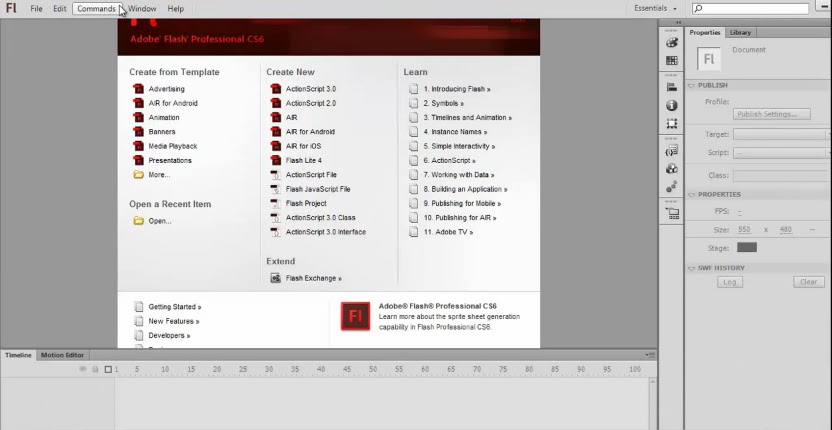This screenshot has height=430, width=832.
Task: Open the Color panel icon
Action: coord(671,43)
